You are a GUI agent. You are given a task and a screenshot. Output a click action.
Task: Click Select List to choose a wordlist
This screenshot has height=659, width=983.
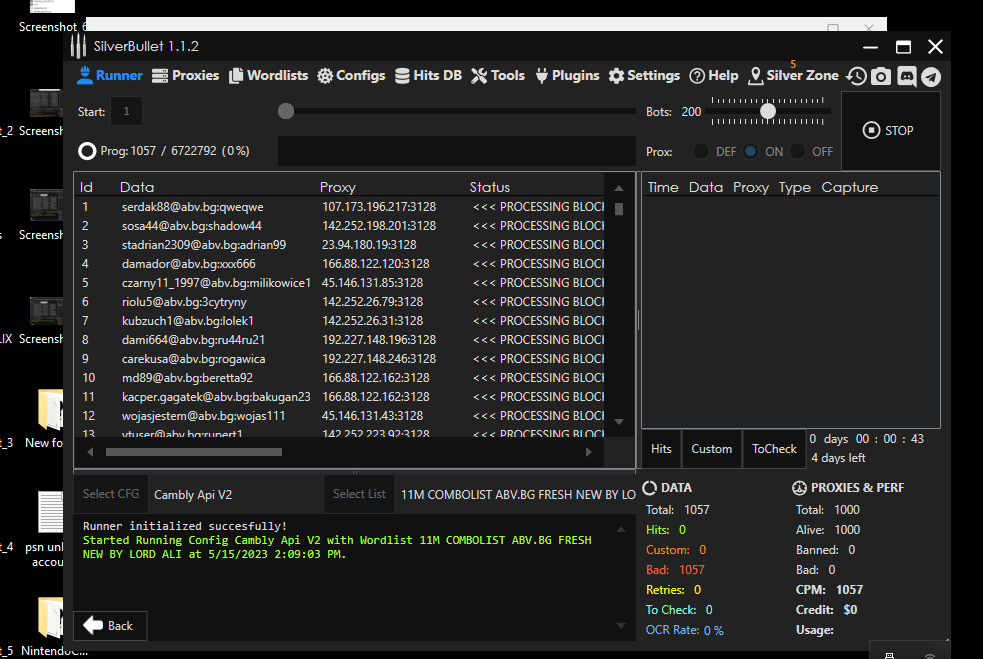pyautogui.click(x=359, y=494)
